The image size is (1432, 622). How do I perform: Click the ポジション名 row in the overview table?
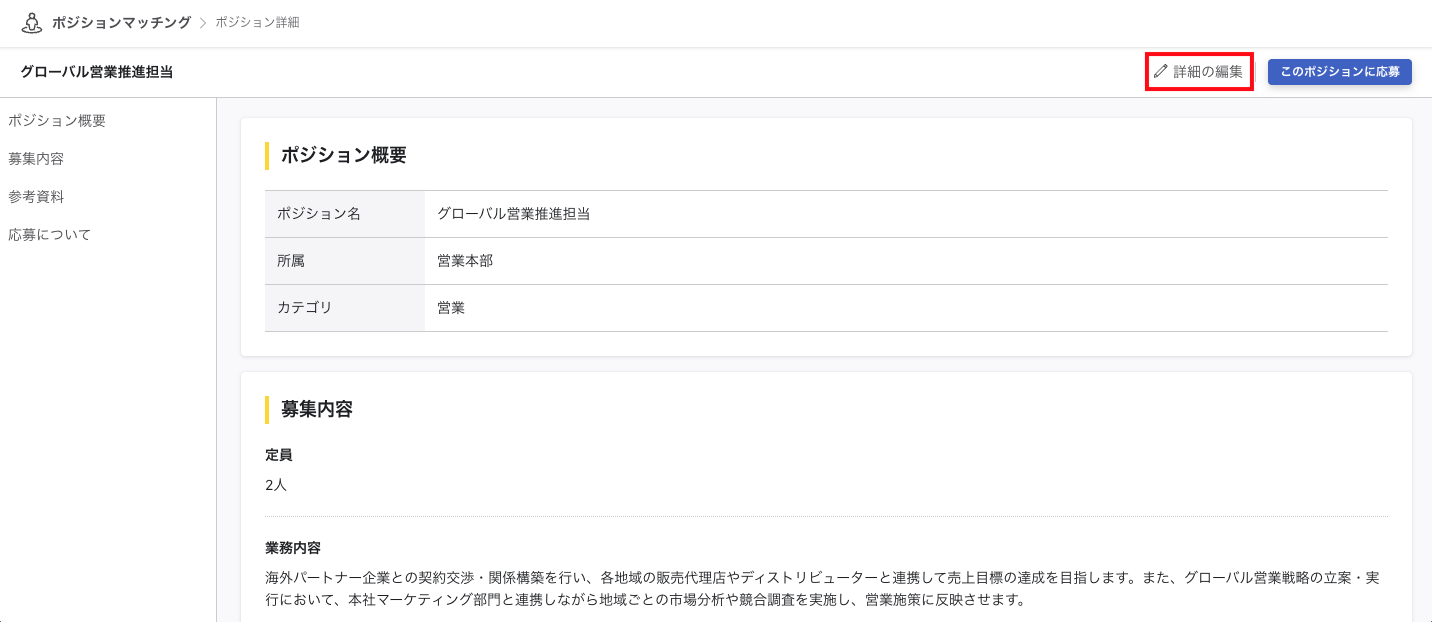point(318,213)
